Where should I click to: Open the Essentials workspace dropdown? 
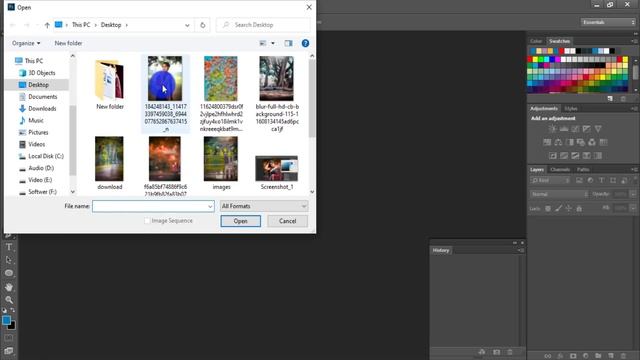coord(608,22)
